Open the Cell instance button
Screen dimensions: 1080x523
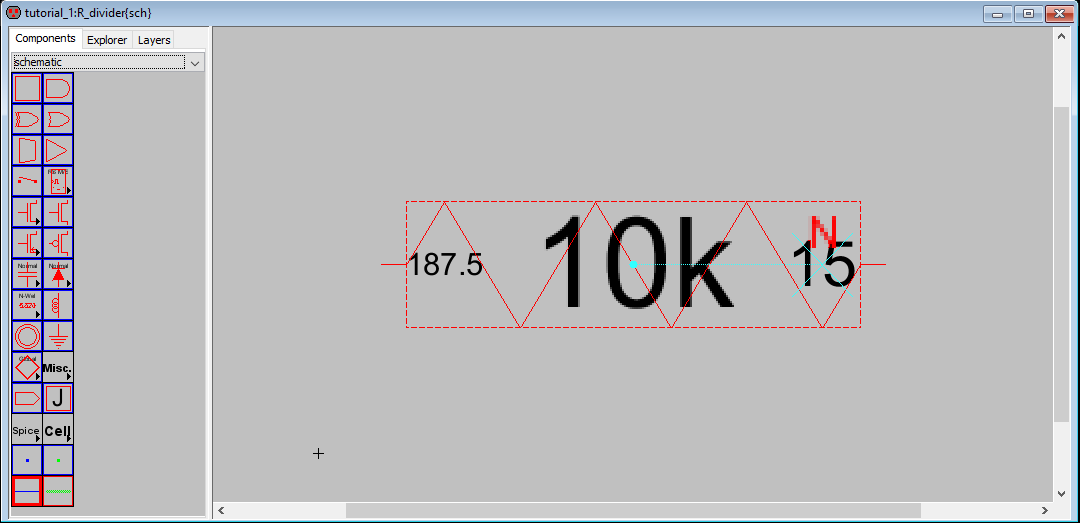click(x=58, y=430)
